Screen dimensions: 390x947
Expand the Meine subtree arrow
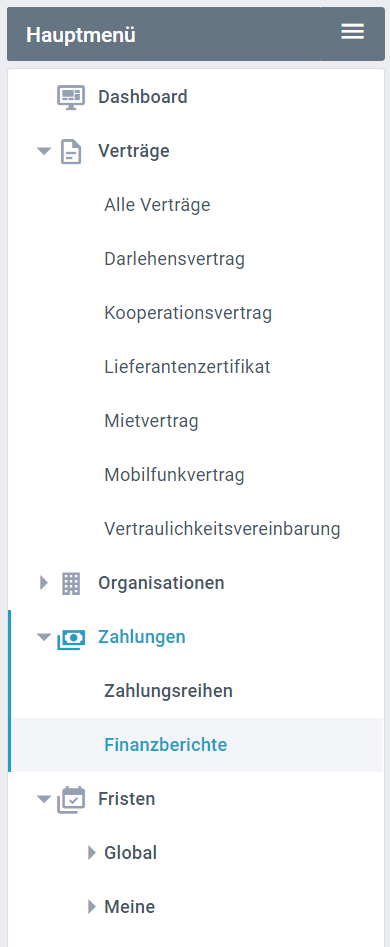[92, 907]
